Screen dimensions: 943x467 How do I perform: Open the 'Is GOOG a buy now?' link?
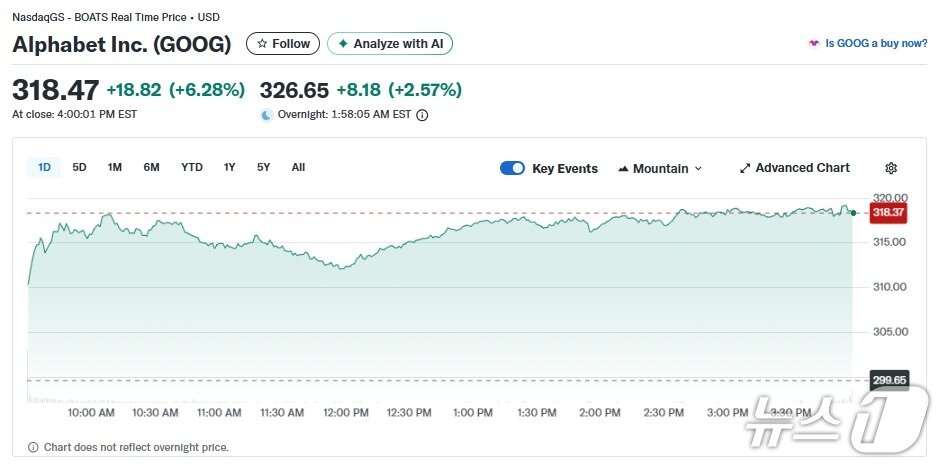pos(875,44)
